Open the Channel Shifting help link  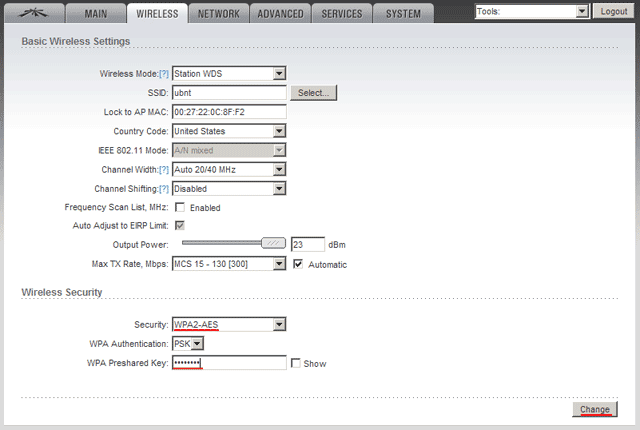coord(164,189)
